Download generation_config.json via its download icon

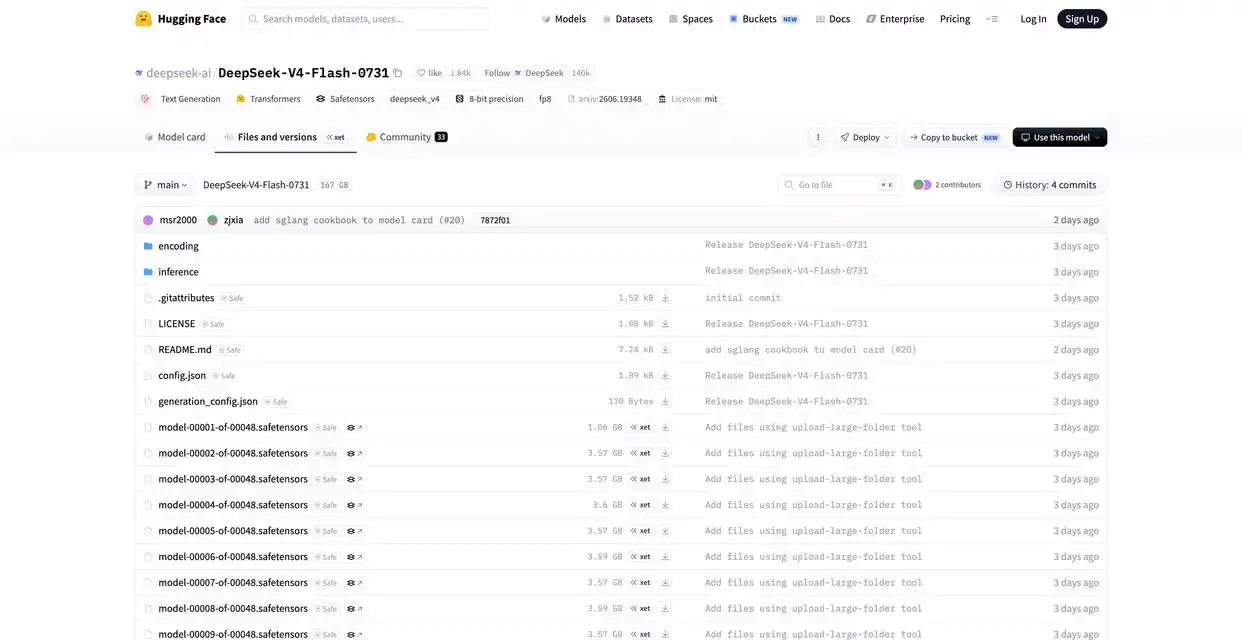665,401
